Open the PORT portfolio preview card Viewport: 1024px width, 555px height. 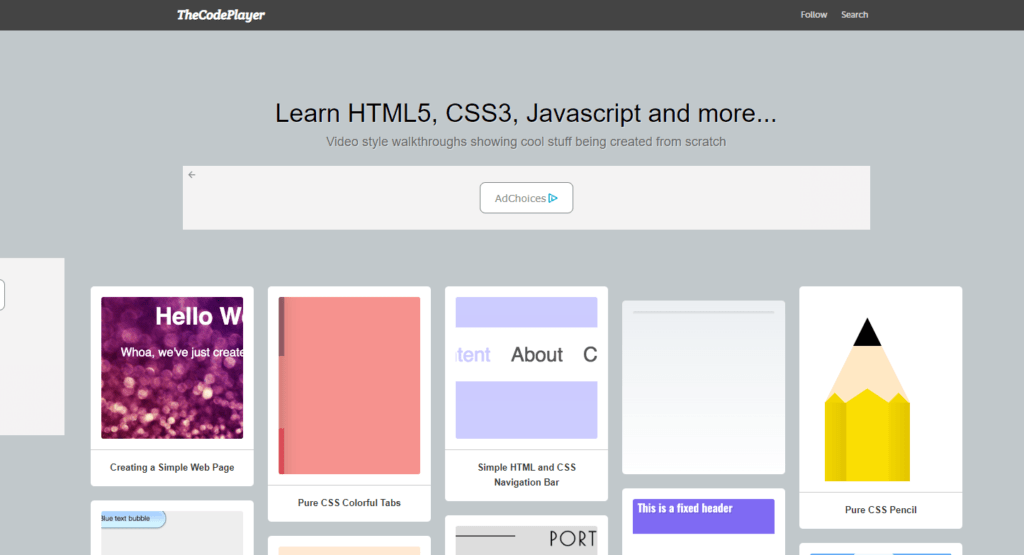526,540
